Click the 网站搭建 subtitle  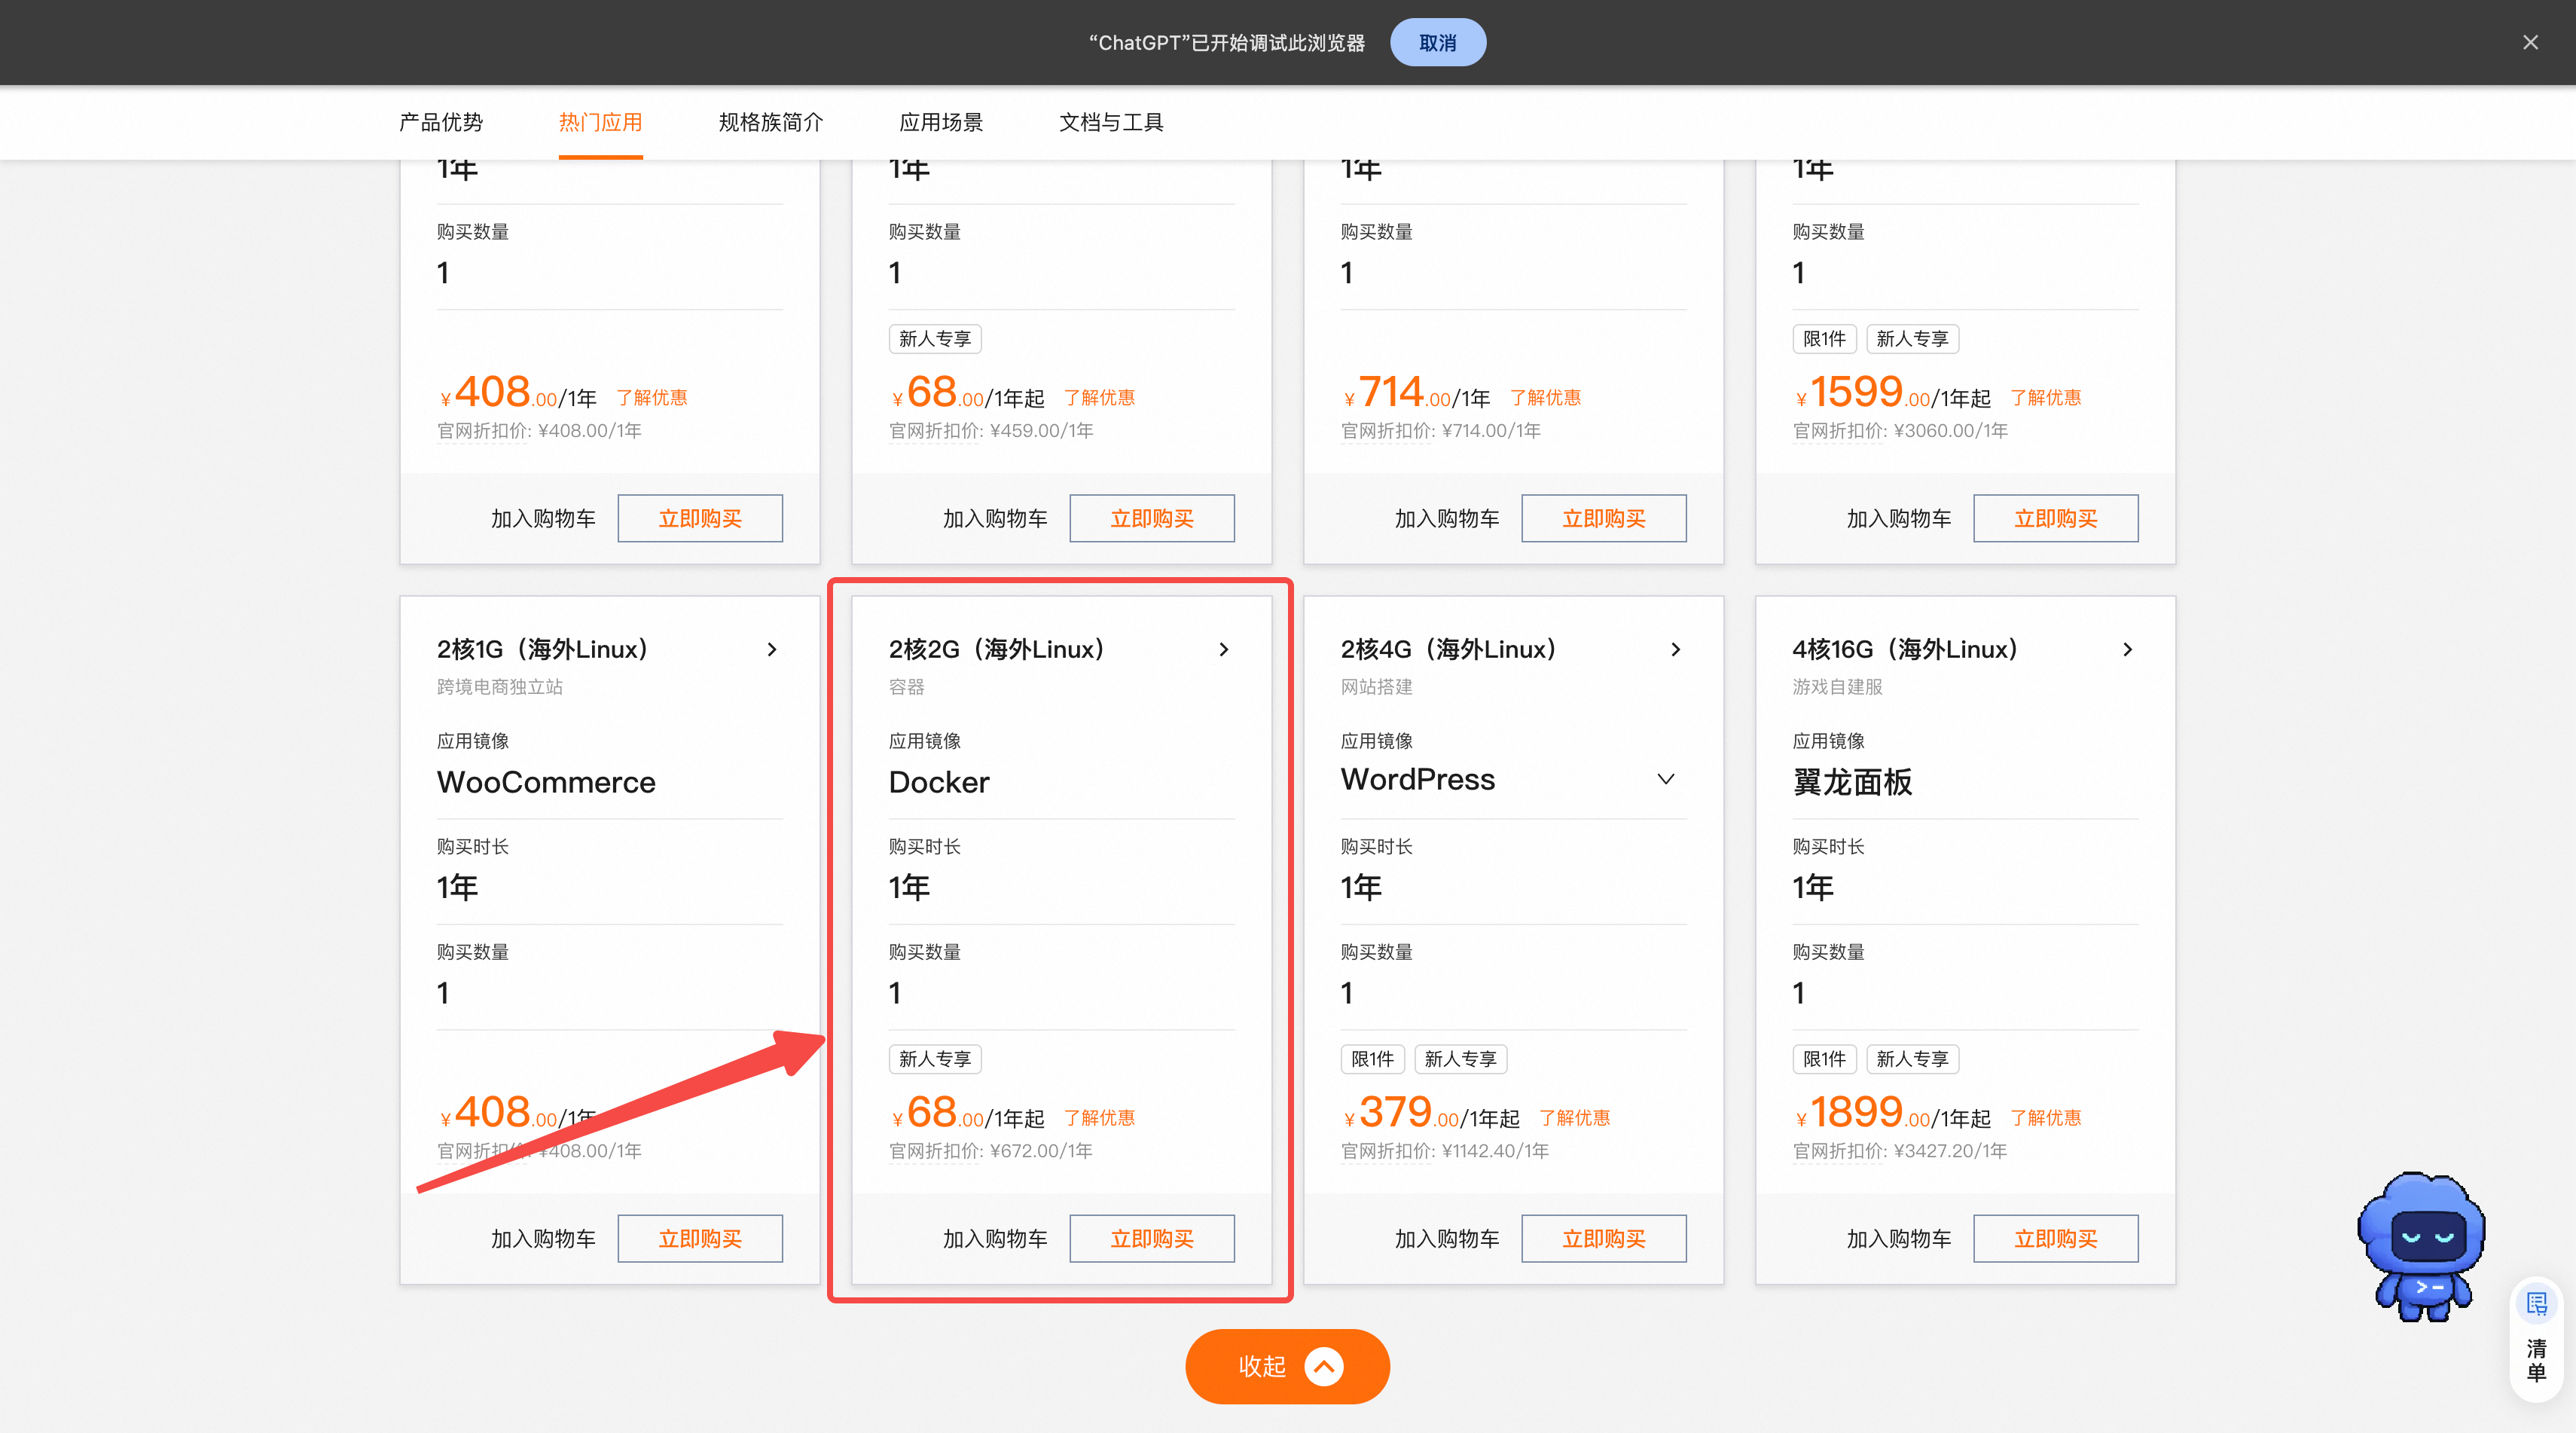1376,687
